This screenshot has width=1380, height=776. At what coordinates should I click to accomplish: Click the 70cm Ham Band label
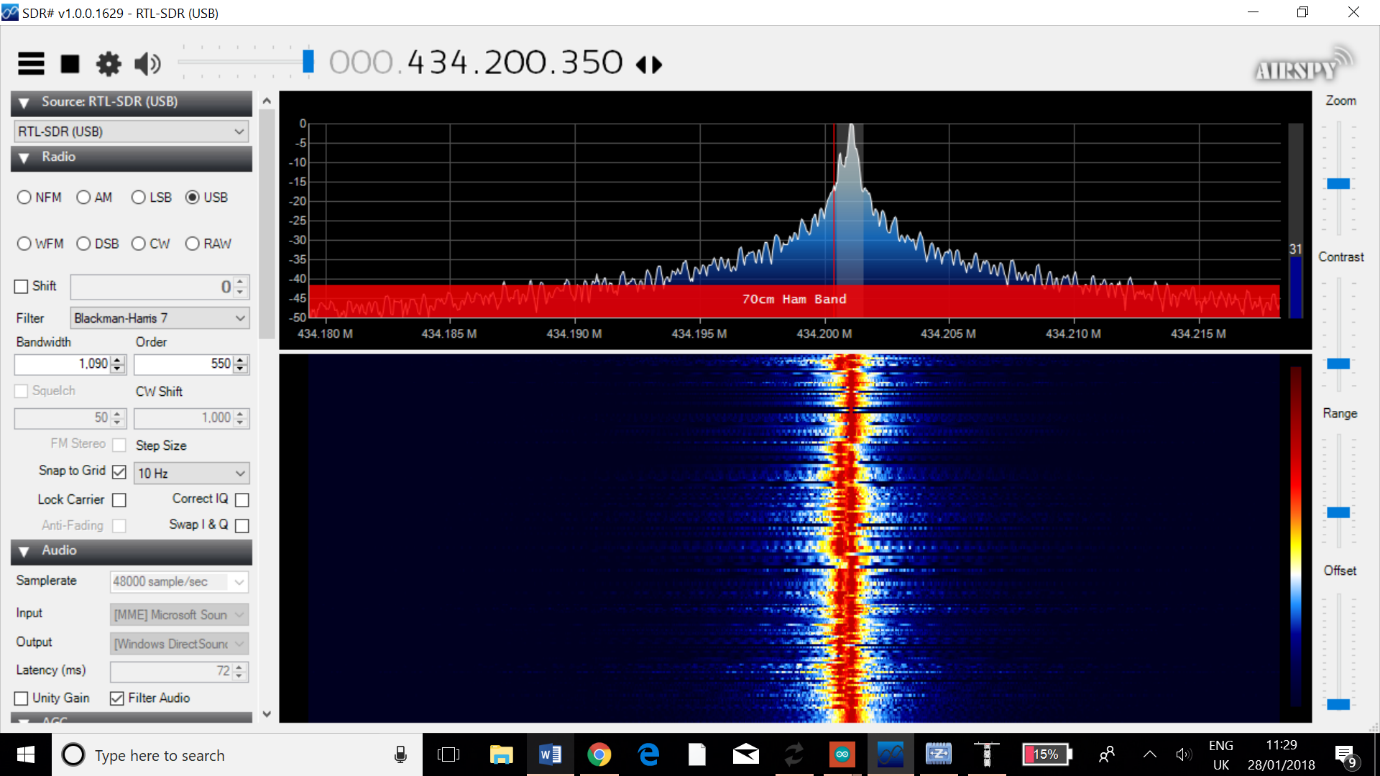pos(794,299)
